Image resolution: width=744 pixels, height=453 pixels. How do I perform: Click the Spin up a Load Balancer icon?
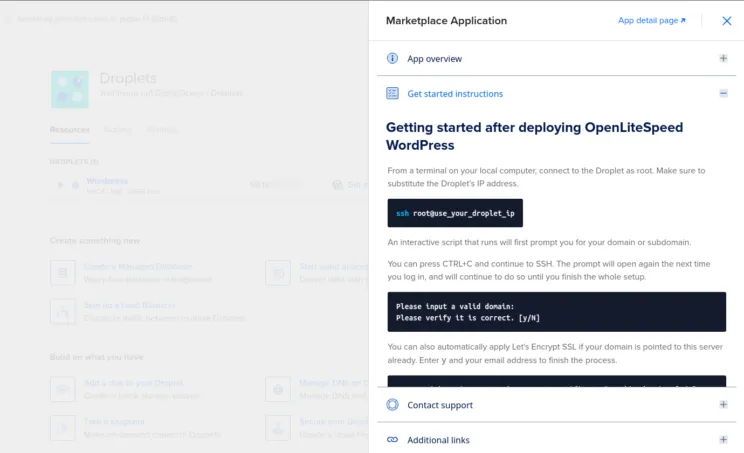click(63, 312)
